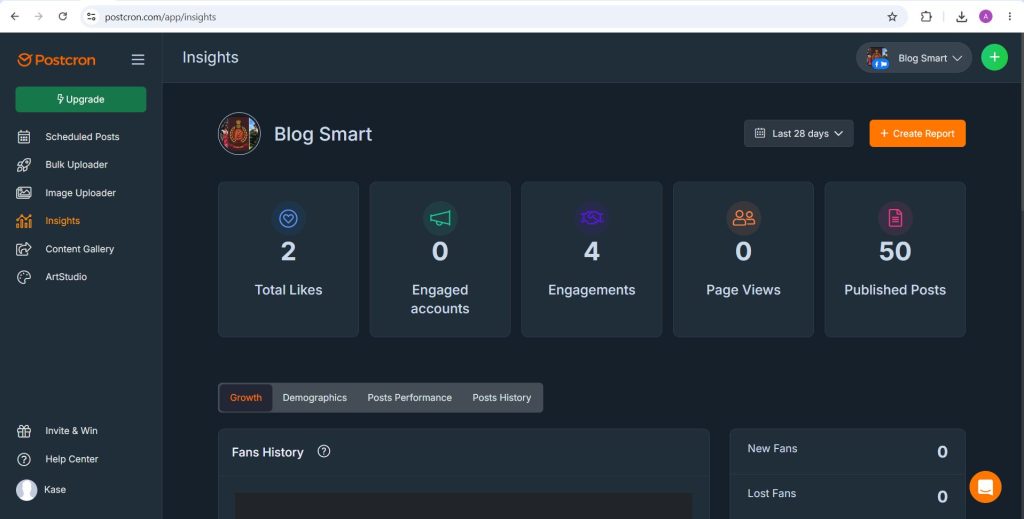Click the Bulk Uploader rocket icon
This screenshot has height=519, width=1024.
[24, 165]
